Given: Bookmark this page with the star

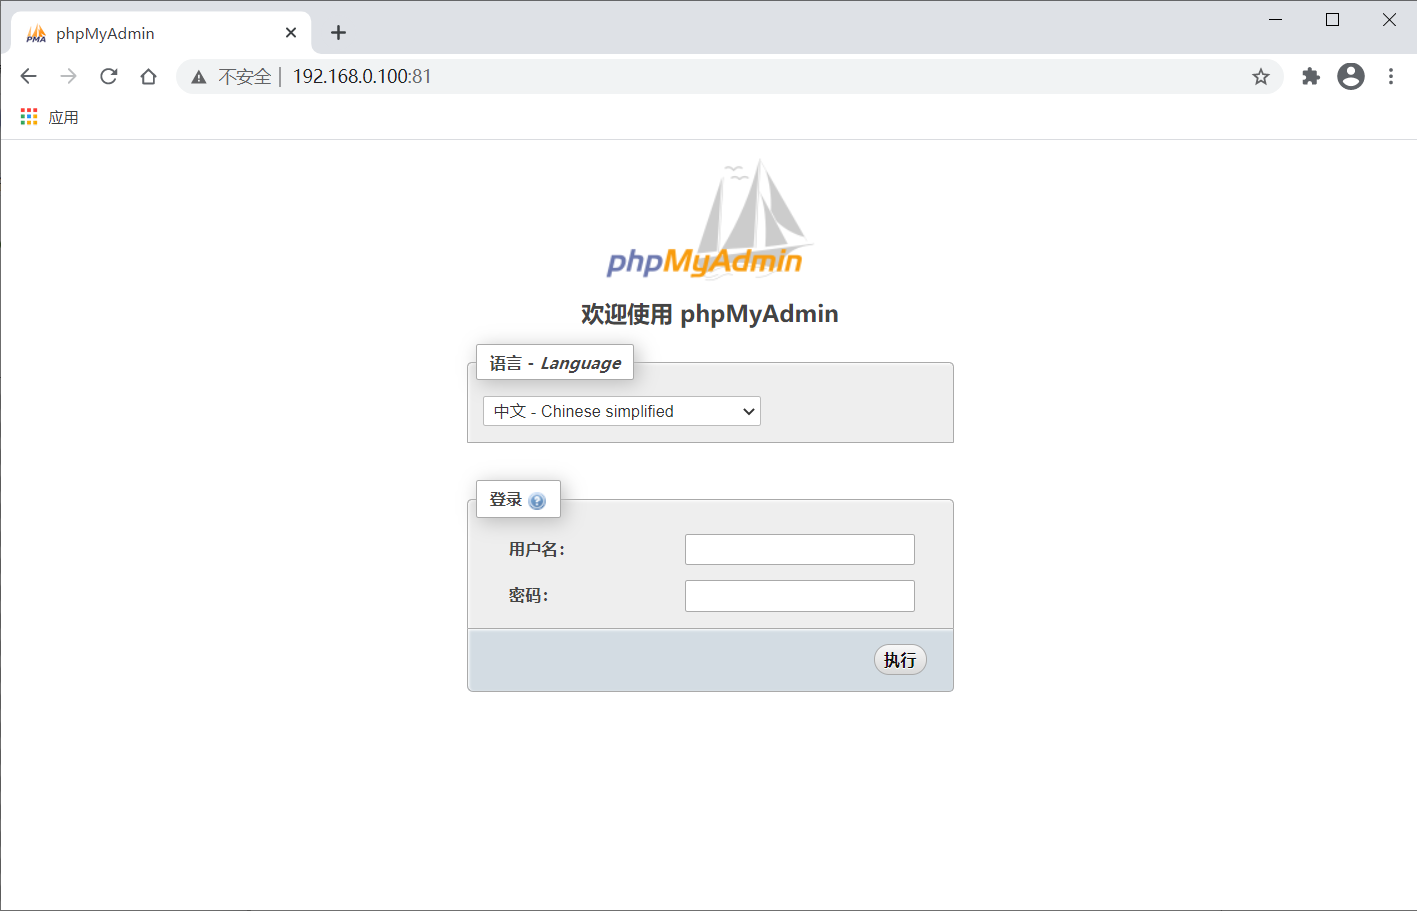Looking at the screenshot, I should [1261, 77].
